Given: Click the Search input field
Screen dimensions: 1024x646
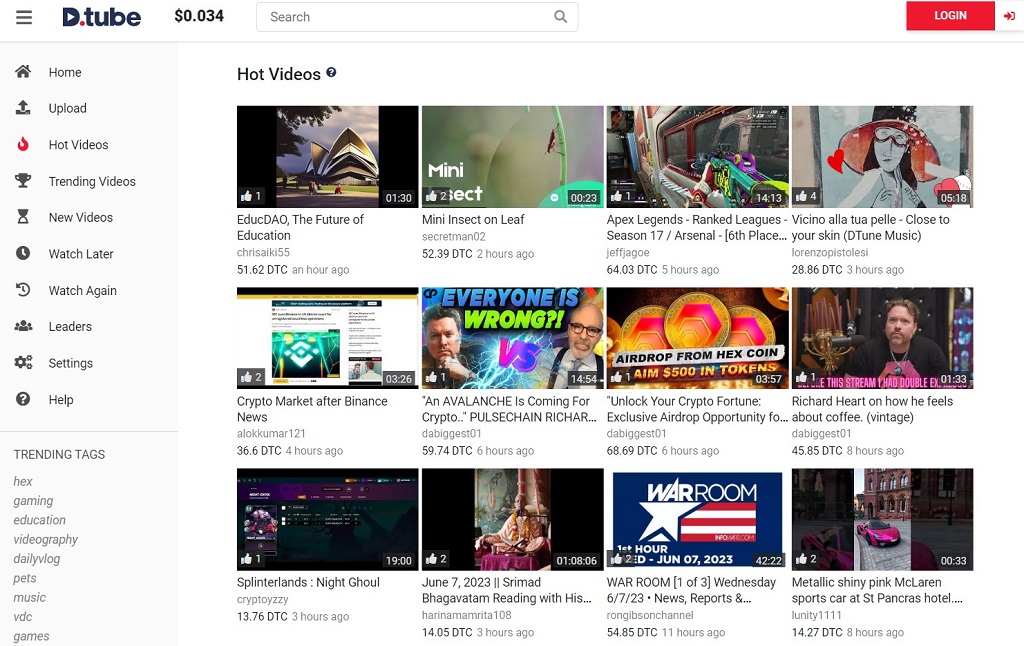Looking at the screenshot, I should tap(417, 17).
